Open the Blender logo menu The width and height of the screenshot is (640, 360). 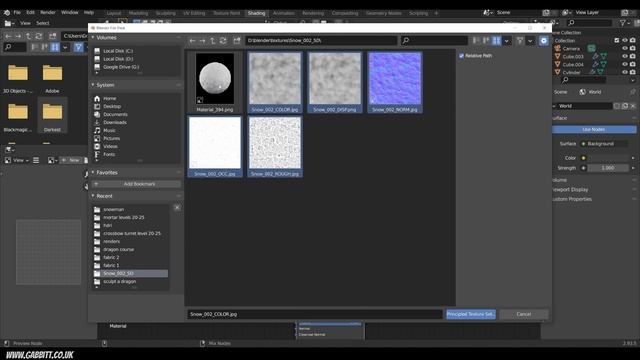click(7, 13)
